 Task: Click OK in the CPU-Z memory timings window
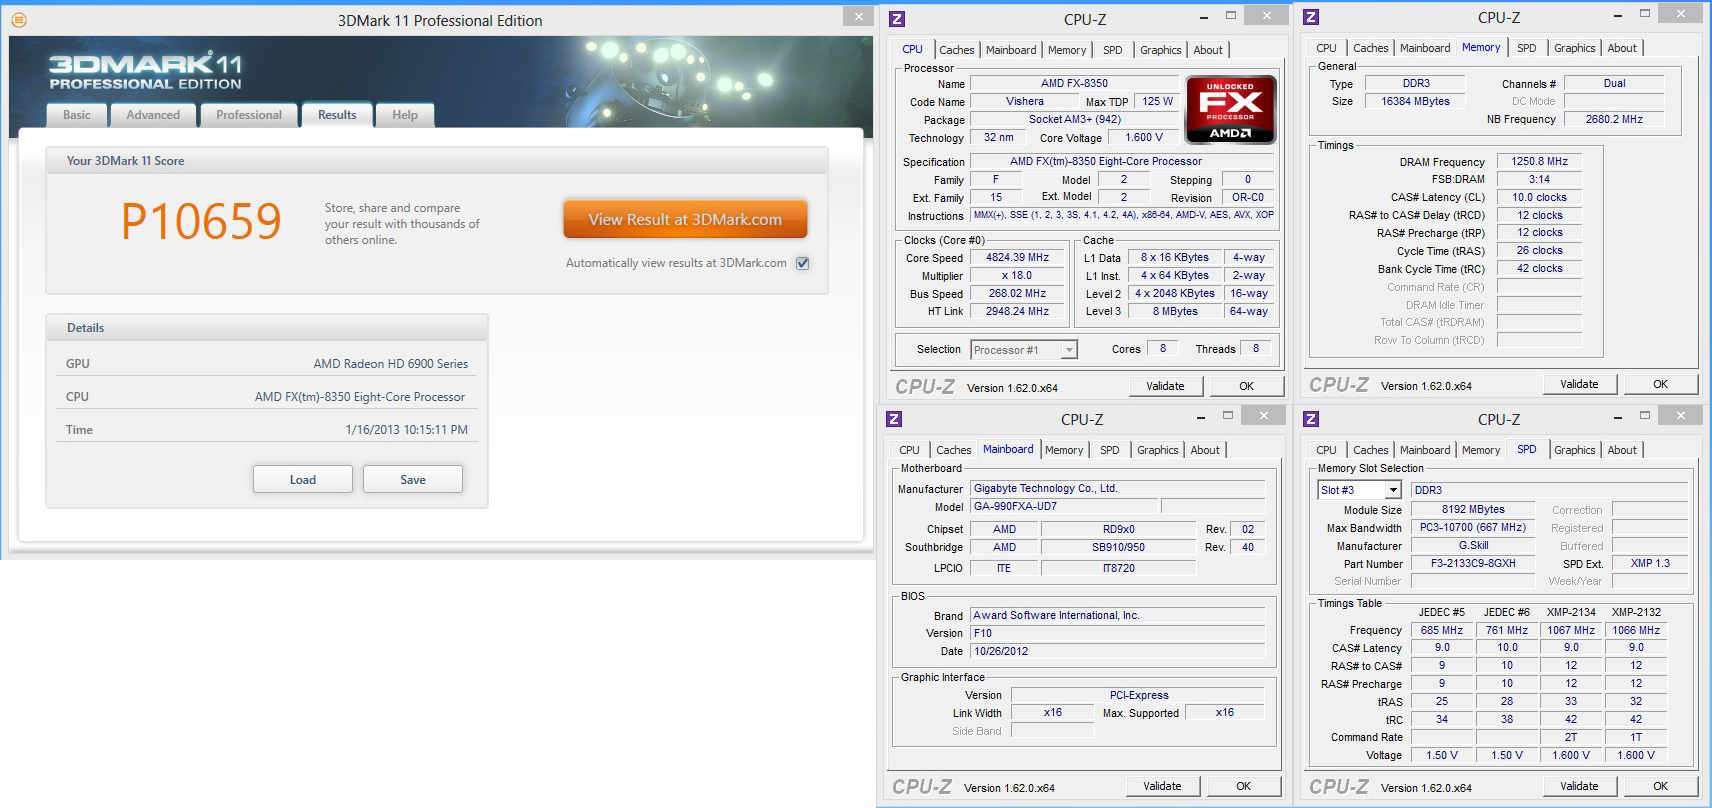[1660, 384]
